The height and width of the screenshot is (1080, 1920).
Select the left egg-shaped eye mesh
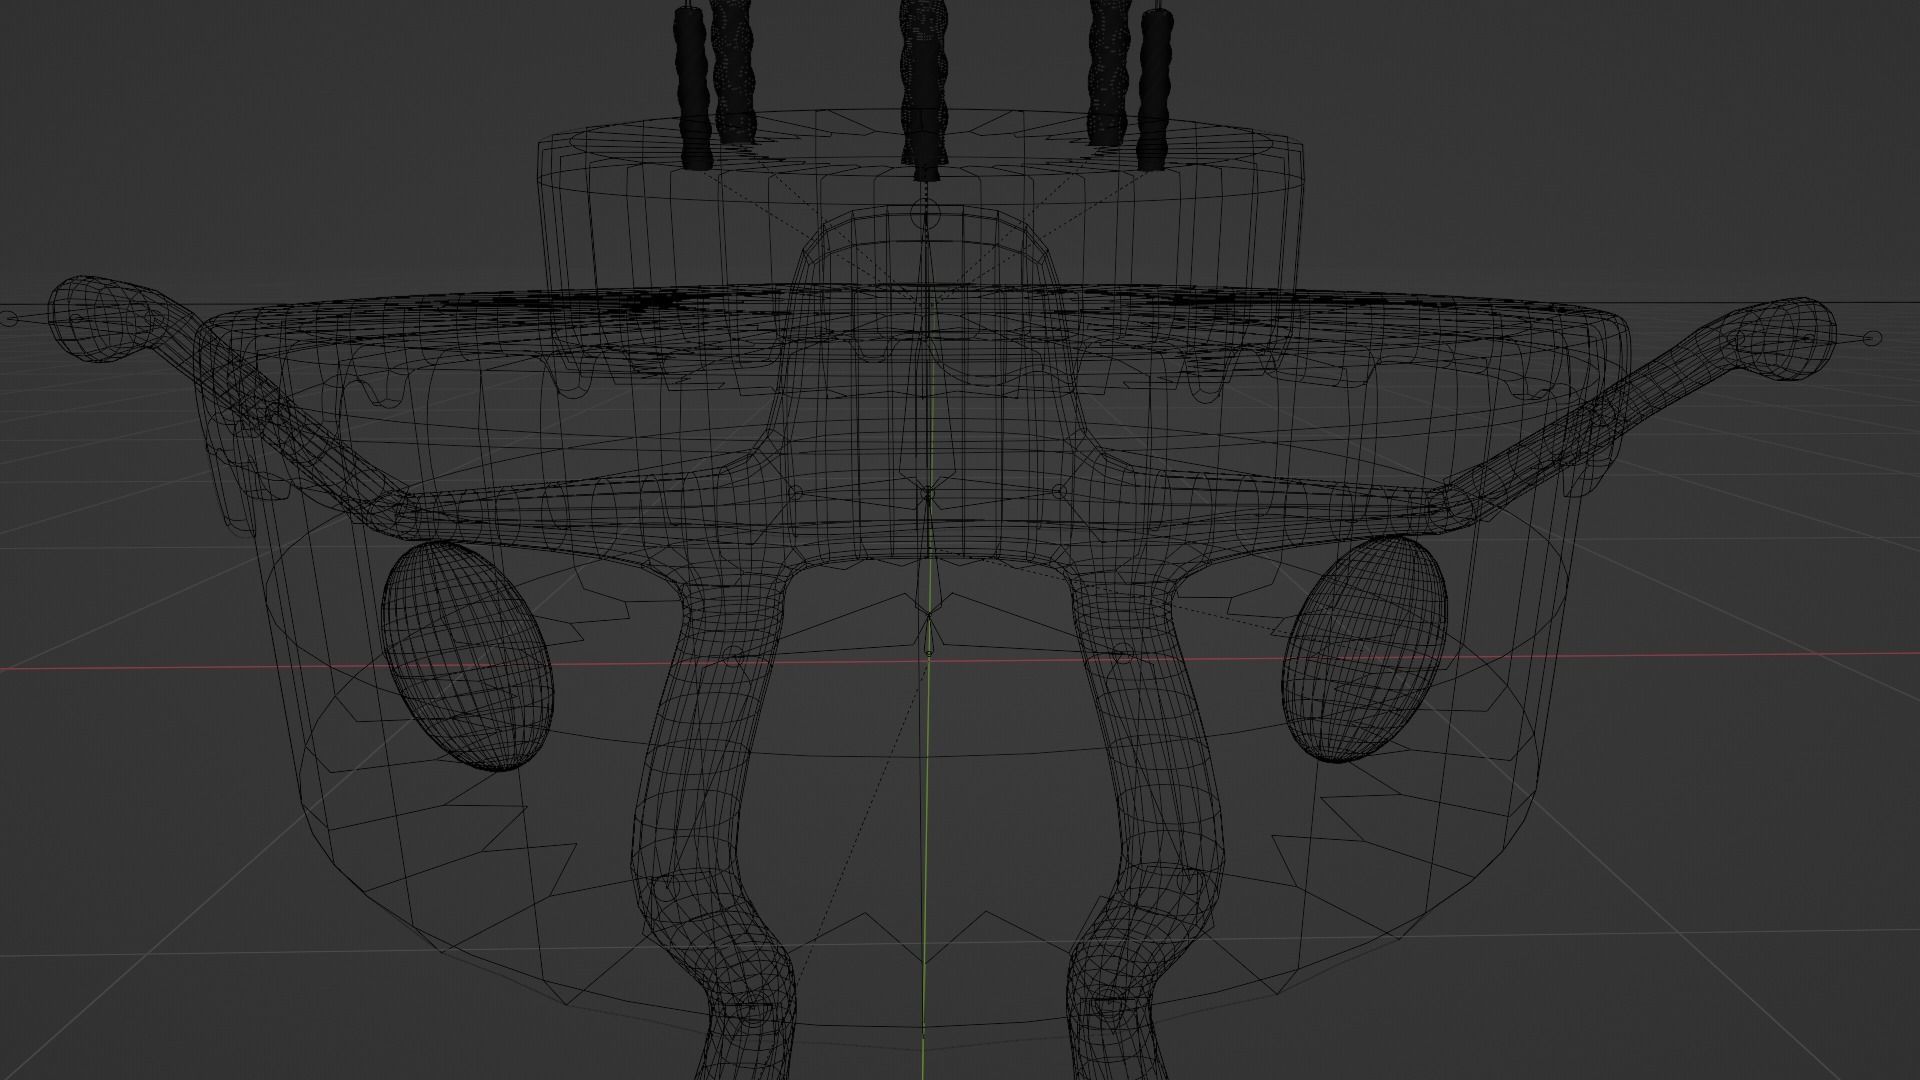point(467,655)
